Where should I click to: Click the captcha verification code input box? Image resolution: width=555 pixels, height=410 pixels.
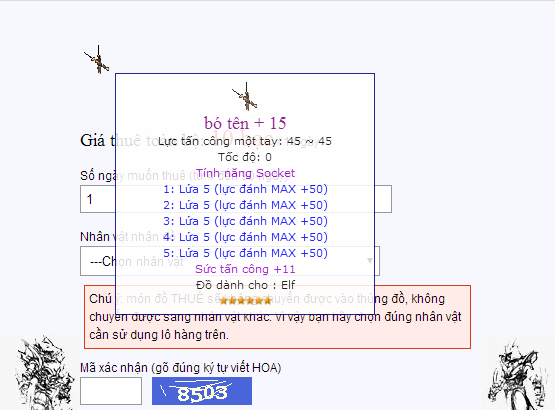tap(111, 391)
